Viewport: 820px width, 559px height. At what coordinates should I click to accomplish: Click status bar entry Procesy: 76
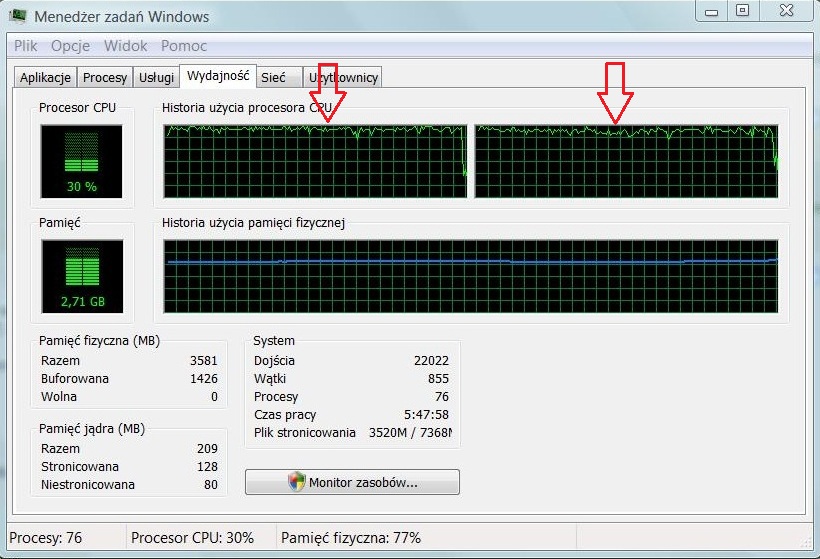45,538
